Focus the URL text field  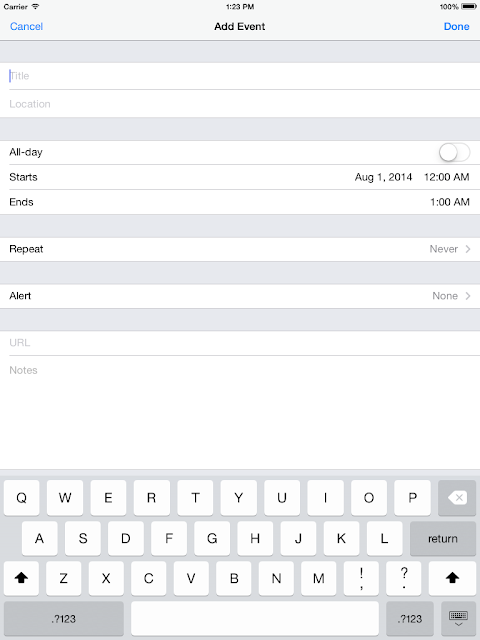240,343
